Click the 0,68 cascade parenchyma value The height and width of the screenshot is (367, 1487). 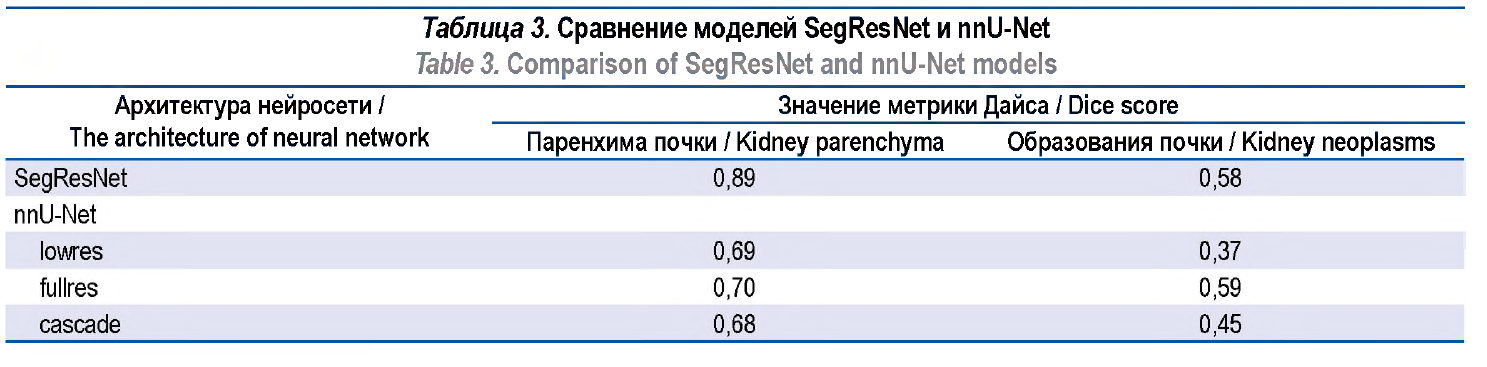click(734, 324)
